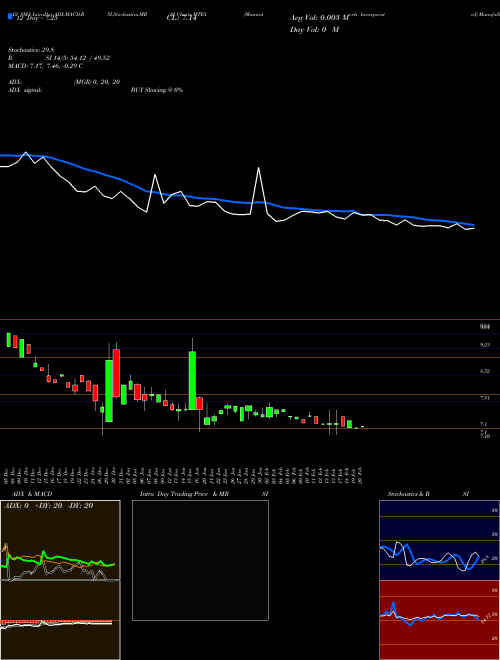
Task: Click the 8.52 price axis label
Action: click(486, 371)
